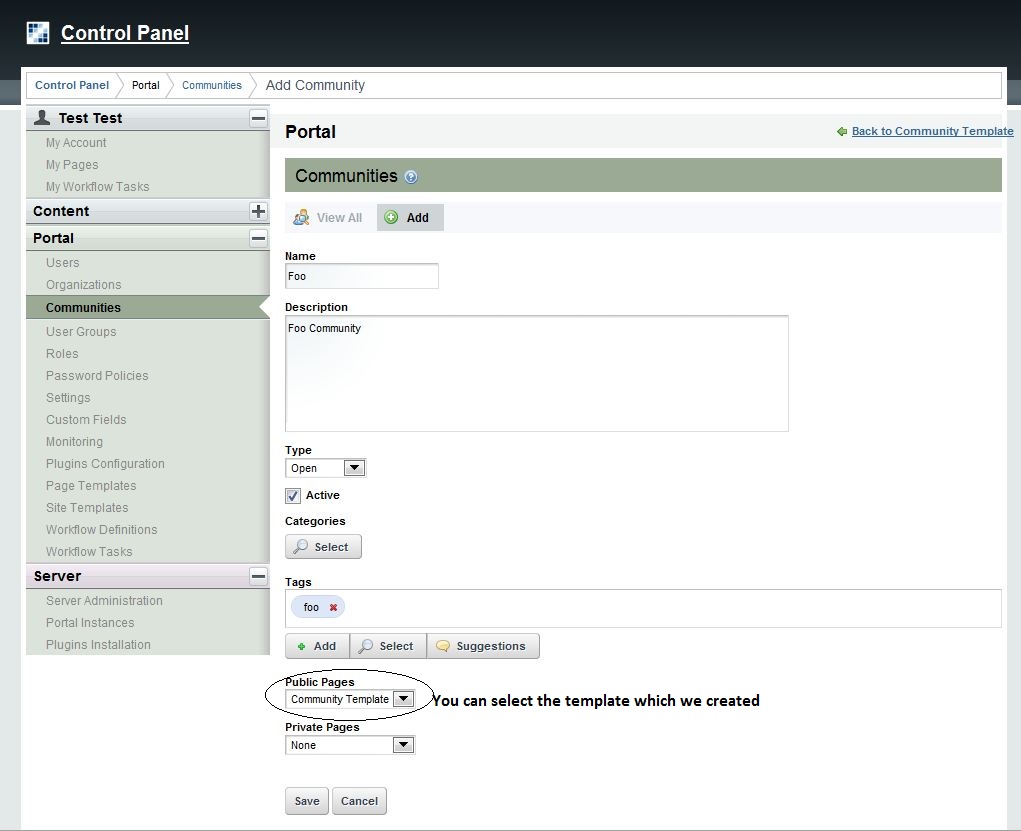
Task: Remove the foo tag with red x
Action: click(333, 608)
